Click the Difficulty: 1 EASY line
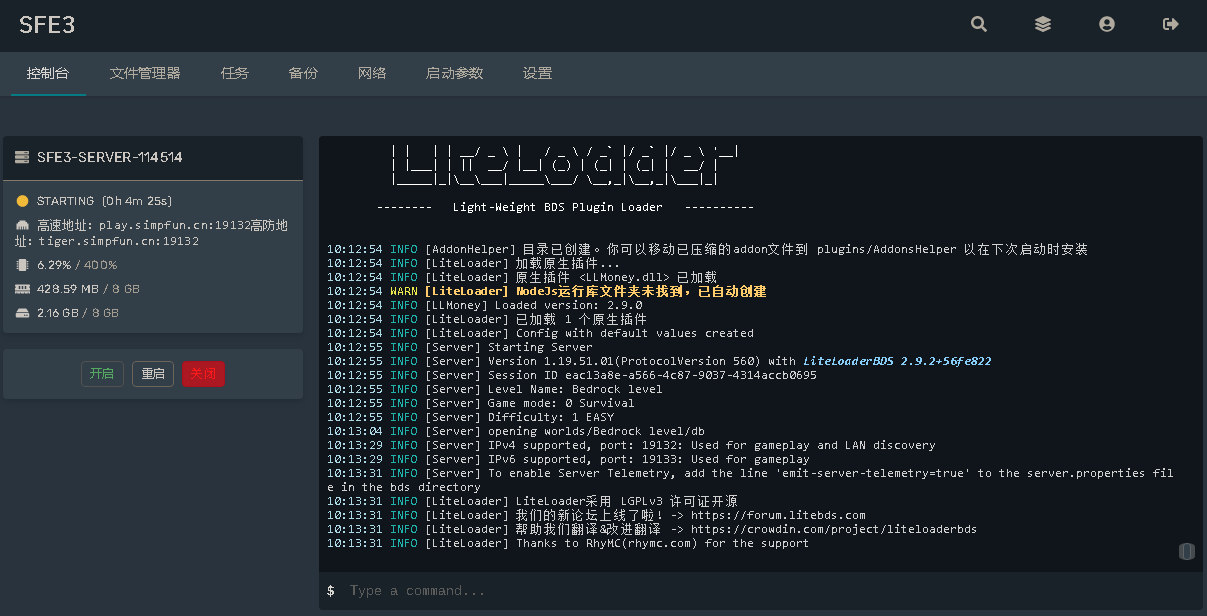The width and height of the screenshot is (1207, 616). (470, 417)
